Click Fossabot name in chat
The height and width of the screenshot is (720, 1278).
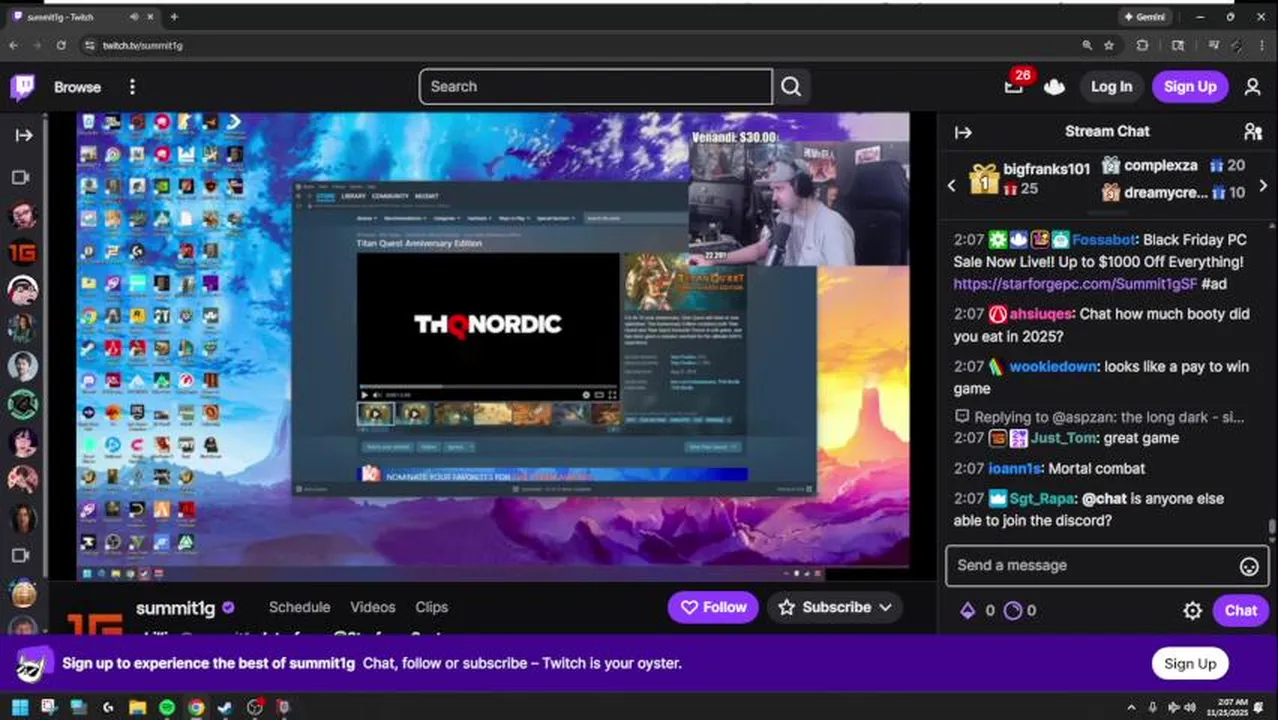1105,240
